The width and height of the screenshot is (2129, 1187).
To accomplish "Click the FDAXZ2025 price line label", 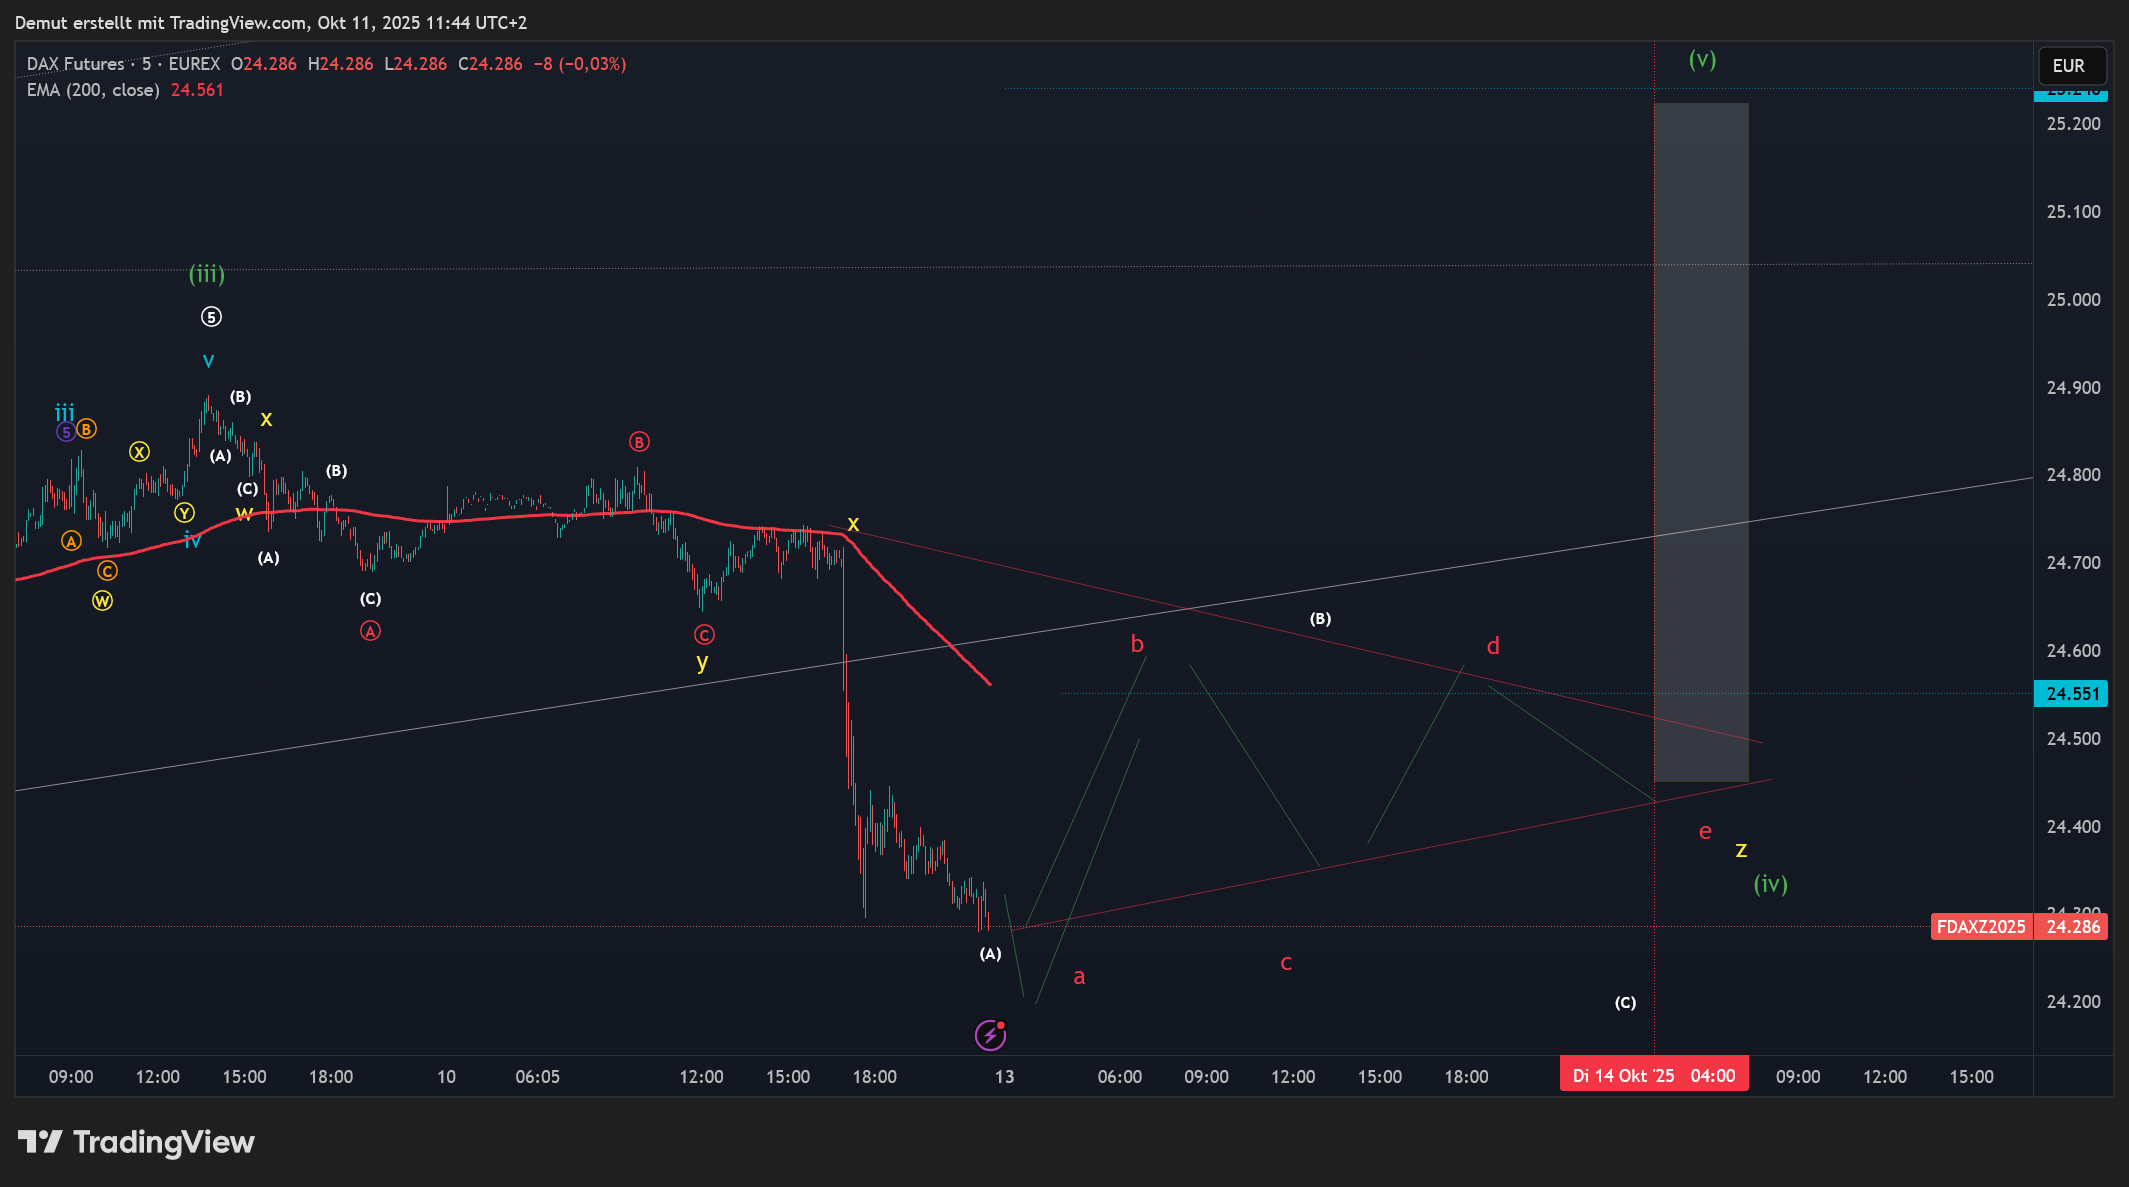I will 1980,927.
